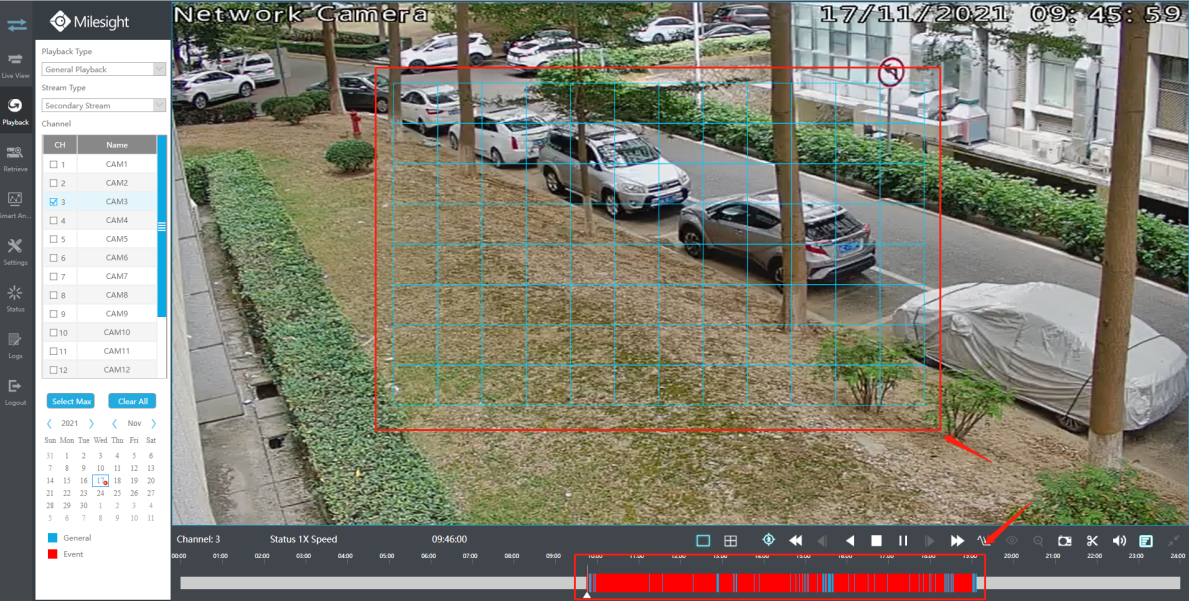
Task: Go to next month in calendar
Action: point(154,424)
